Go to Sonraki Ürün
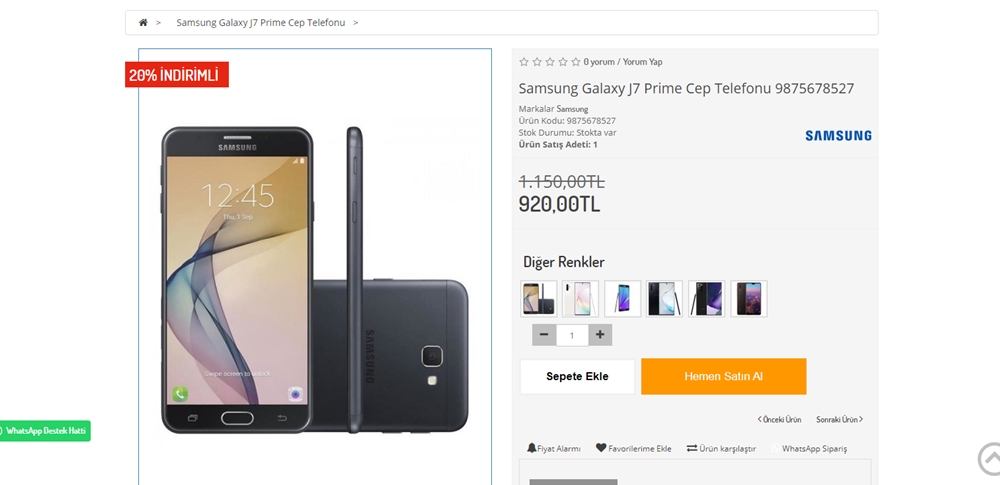 839,419
